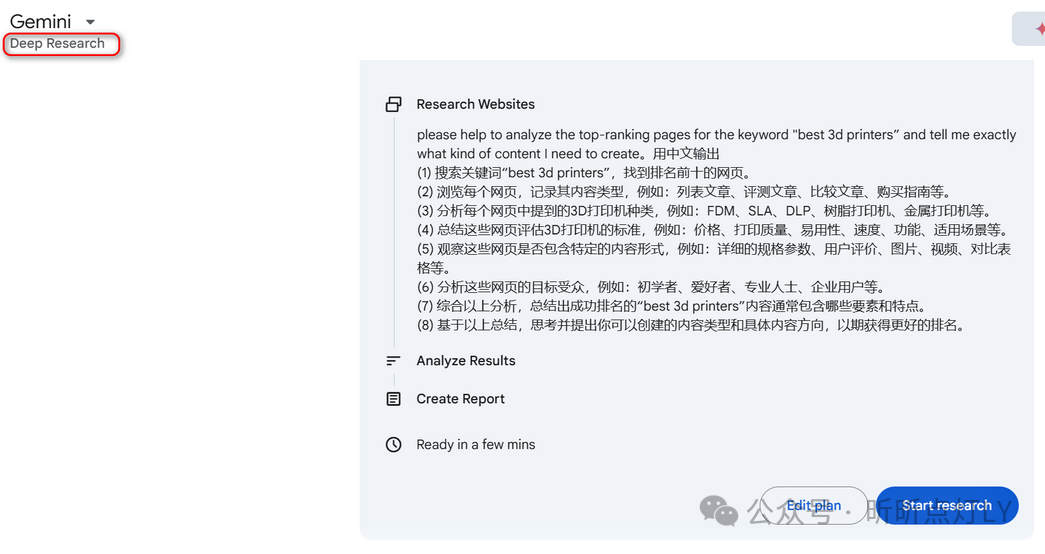The height and width of the screenshot is (554, 1045).
Task: Click the Gemini title text
Action: [x=40, y=22]
